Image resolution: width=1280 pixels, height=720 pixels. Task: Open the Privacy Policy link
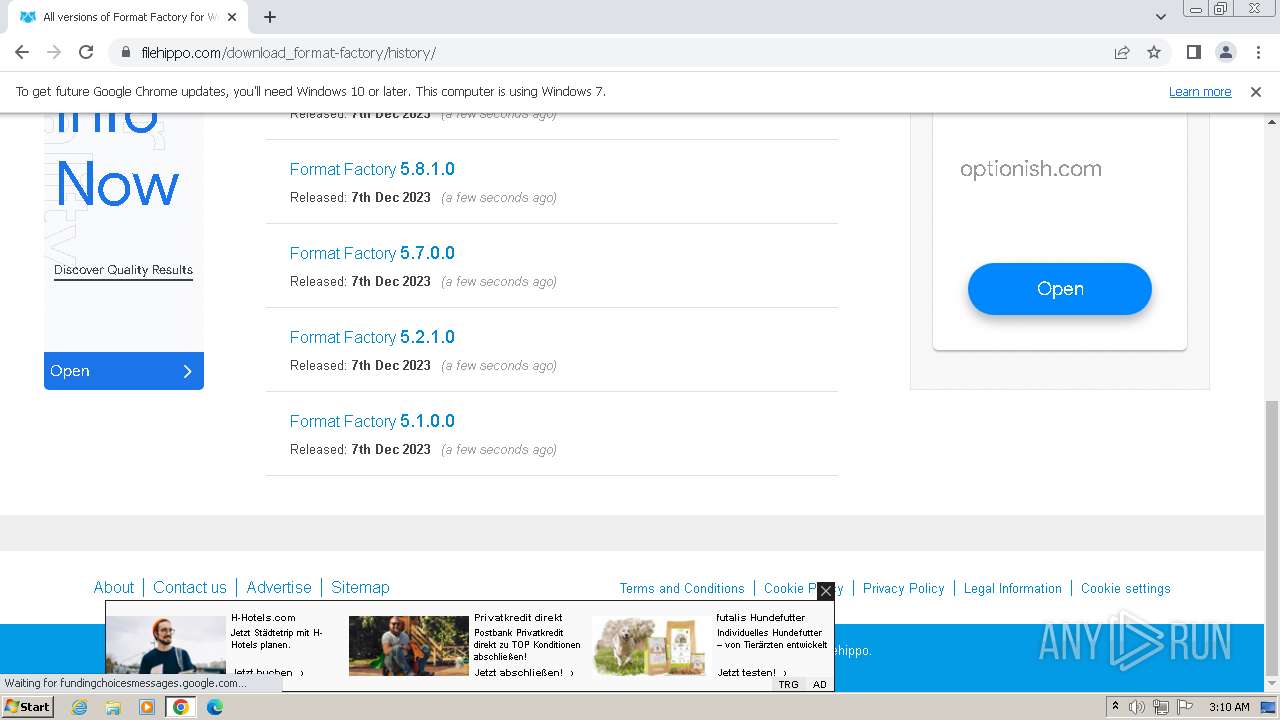click(904, 589)
